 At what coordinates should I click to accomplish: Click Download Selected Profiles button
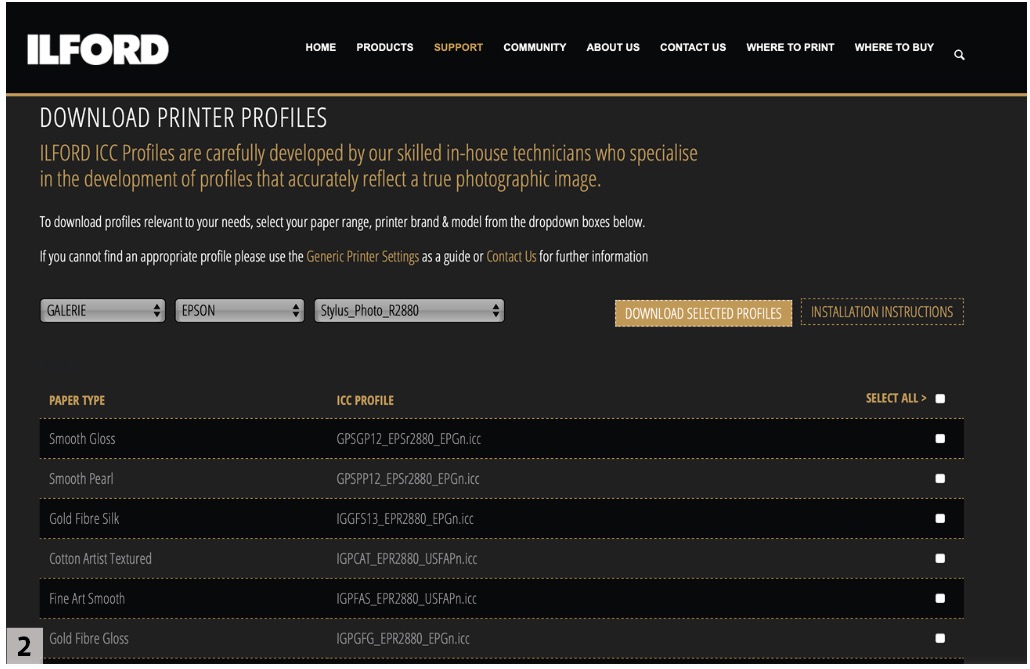click(x=704, y=313)
